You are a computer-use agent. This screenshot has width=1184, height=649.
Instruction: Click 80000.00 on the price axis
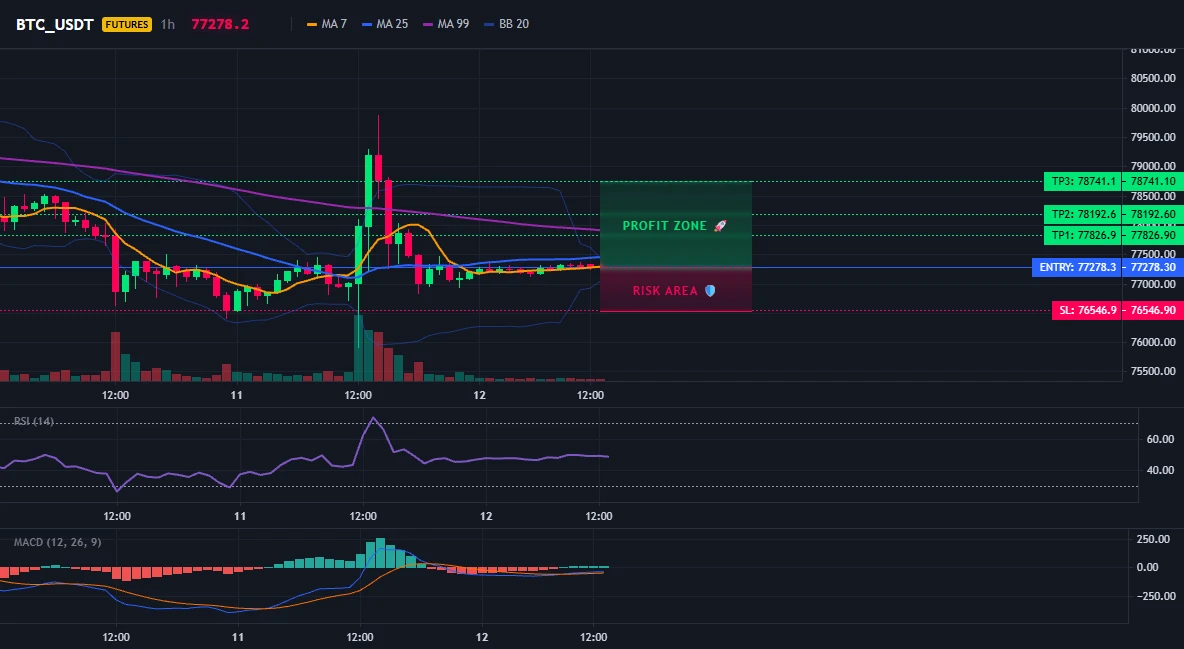pyautogui.click(x=1153, y=108)
